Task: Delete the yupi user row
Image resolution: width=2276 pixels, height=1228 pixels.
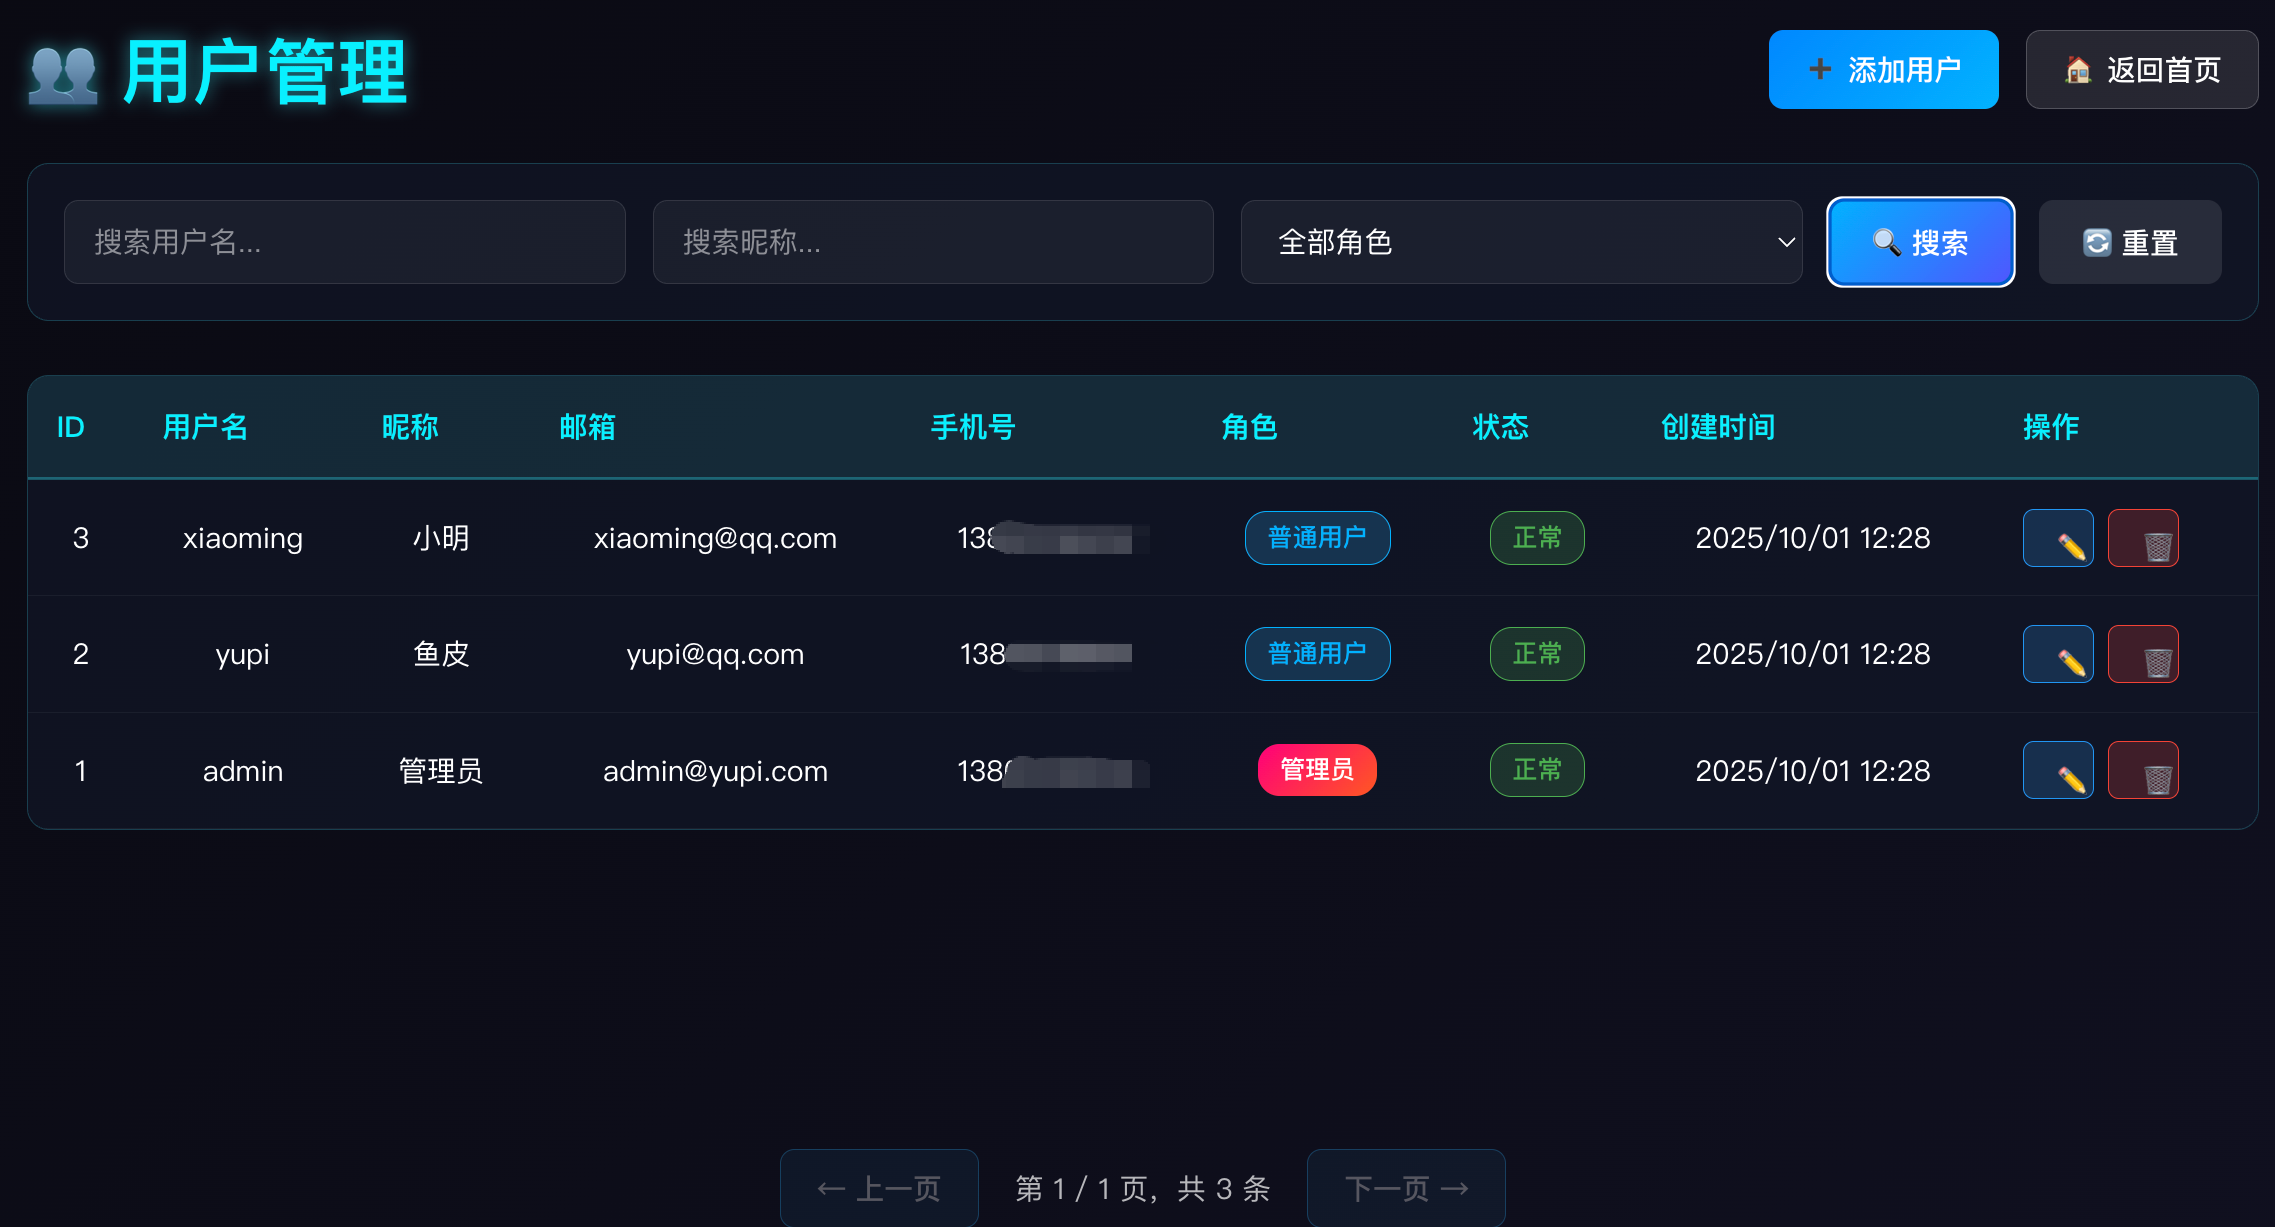Action: [x=2143, y=654]
